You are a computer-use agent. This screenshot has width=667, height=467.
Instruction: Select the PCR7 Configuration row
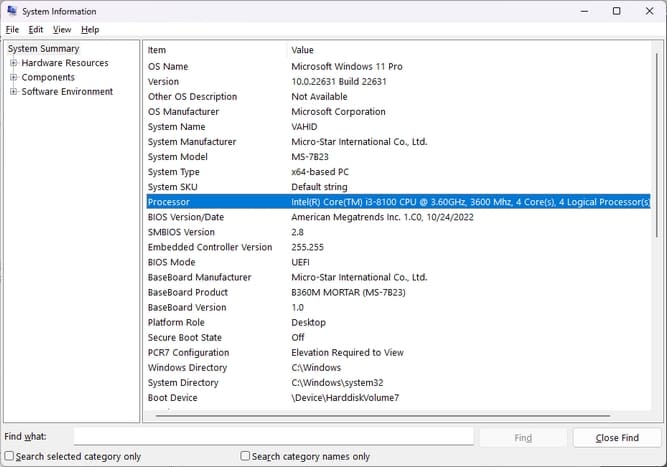(398, 353)
